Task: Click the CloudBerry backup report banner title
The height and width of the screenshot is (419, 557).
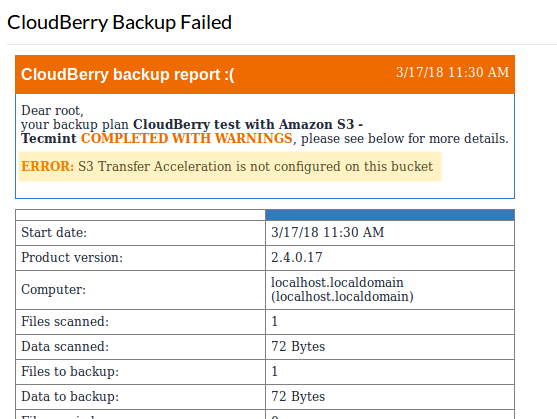Action: [x=128, y=75]
